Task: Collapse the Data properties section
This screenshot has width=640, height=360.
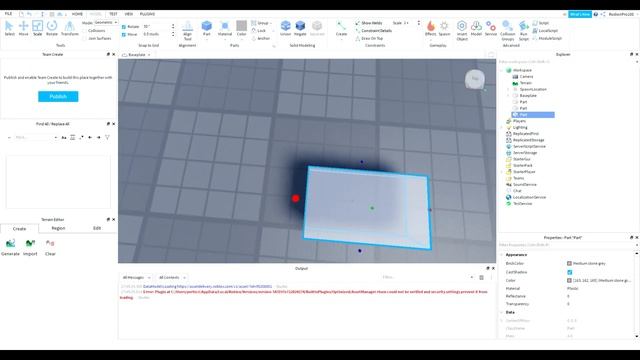Action: coord(502,312)
